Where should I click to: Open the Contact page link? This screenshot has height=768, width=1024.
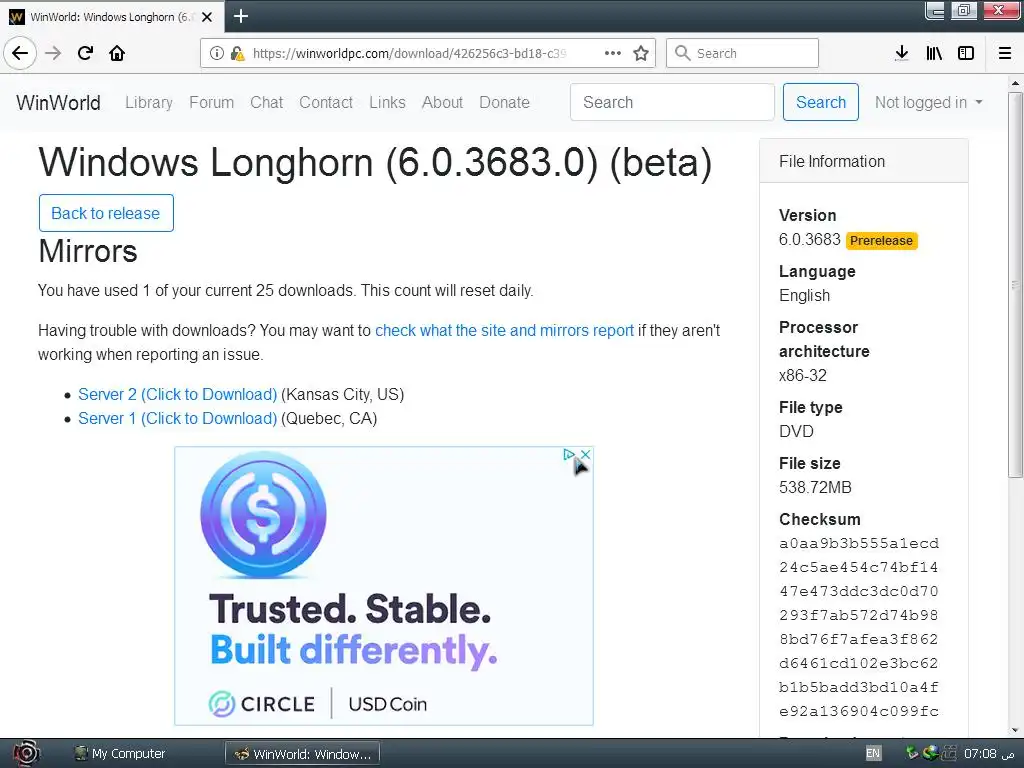326,103
